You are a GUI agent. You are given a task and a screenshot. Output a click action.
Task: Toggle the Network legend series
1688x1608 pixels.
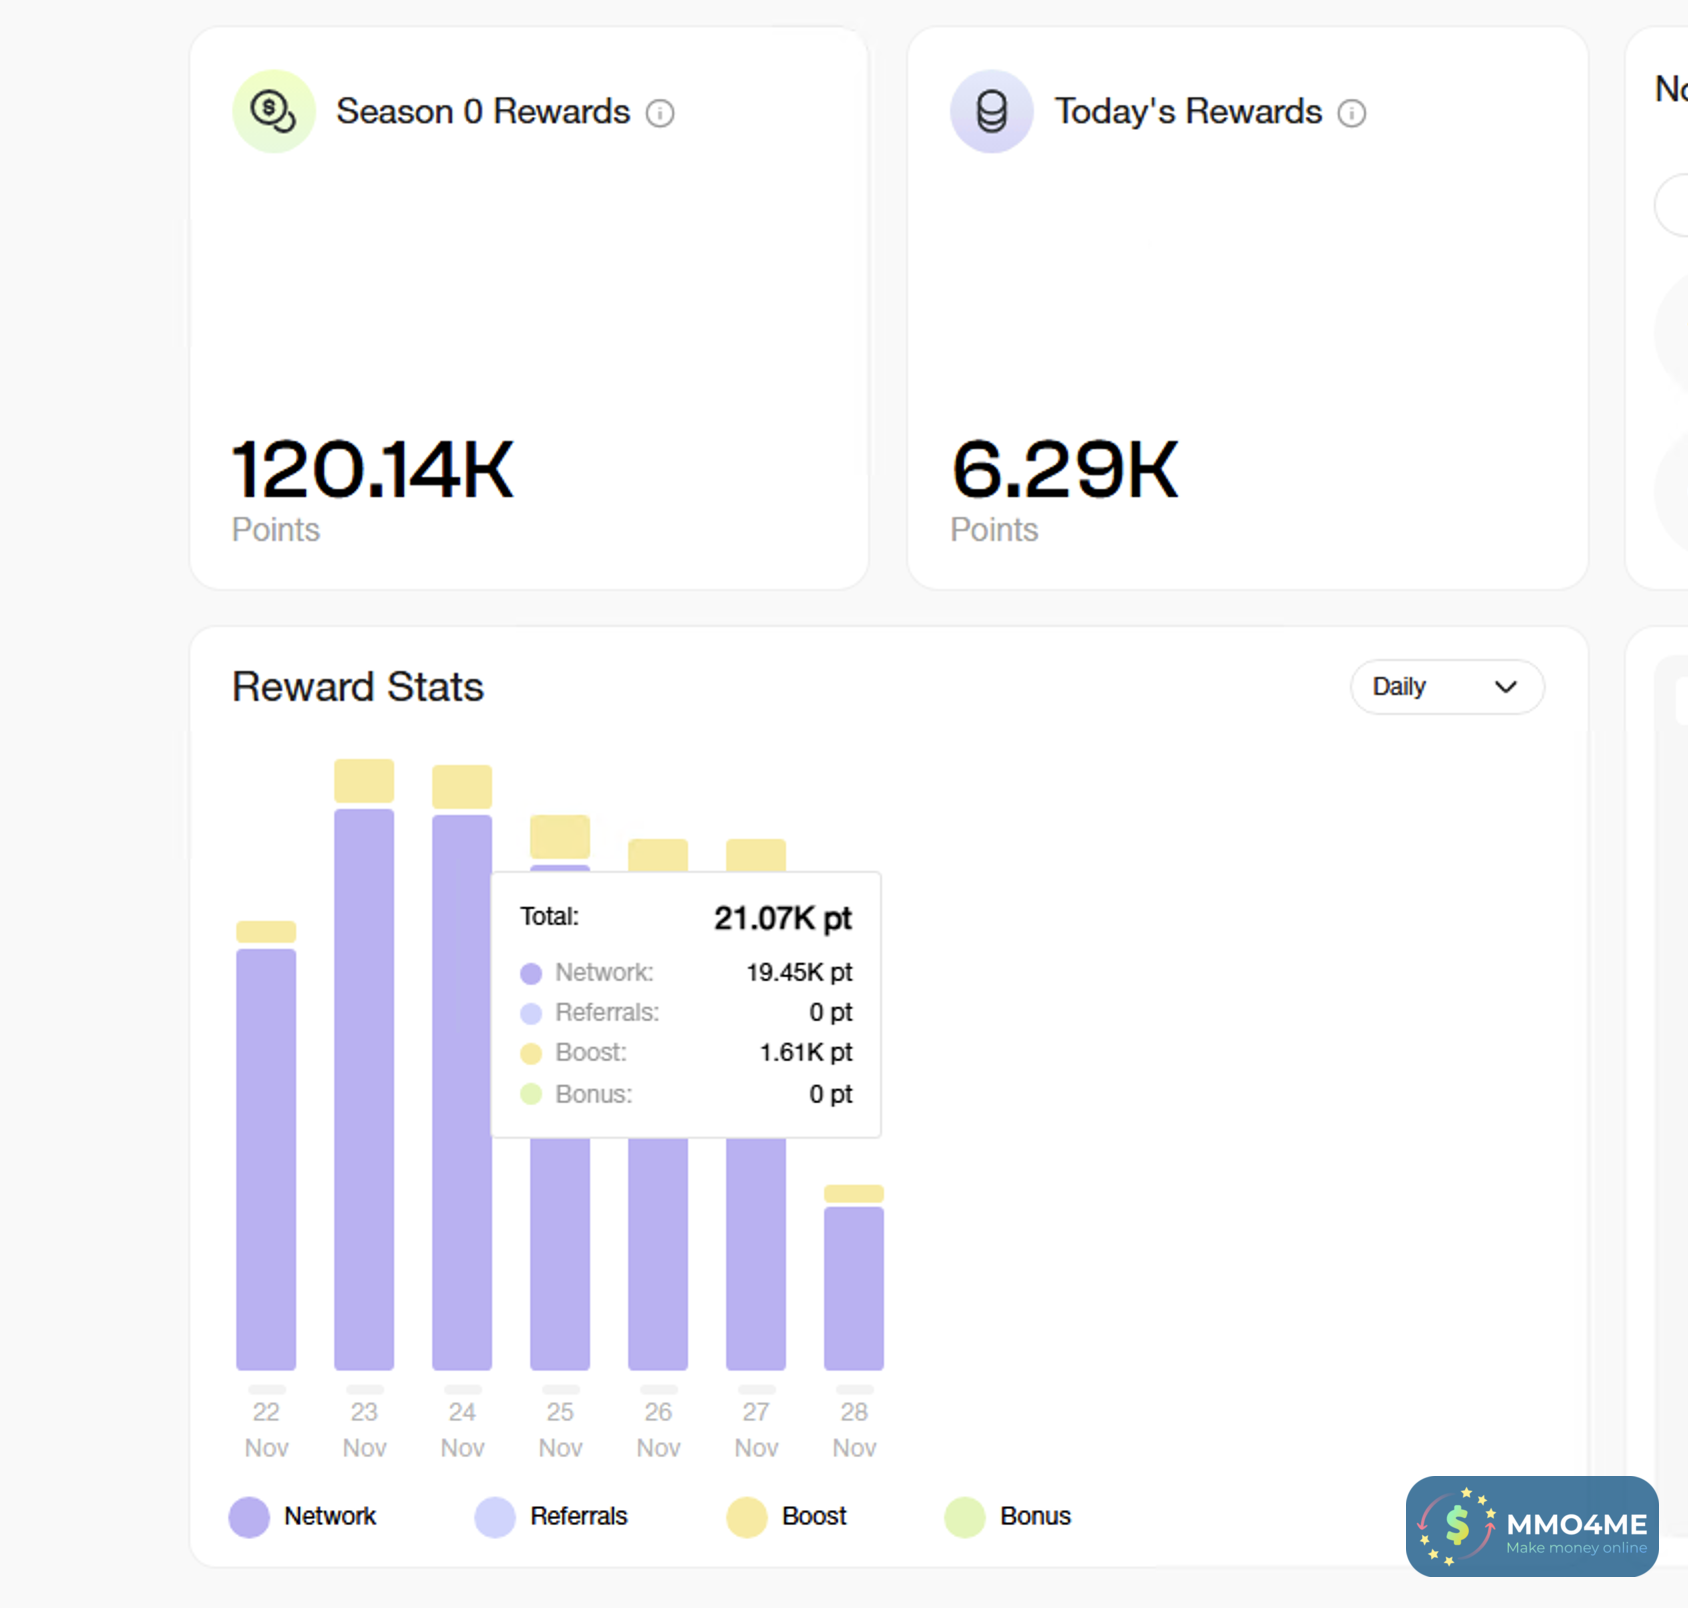coord(303,1516)
